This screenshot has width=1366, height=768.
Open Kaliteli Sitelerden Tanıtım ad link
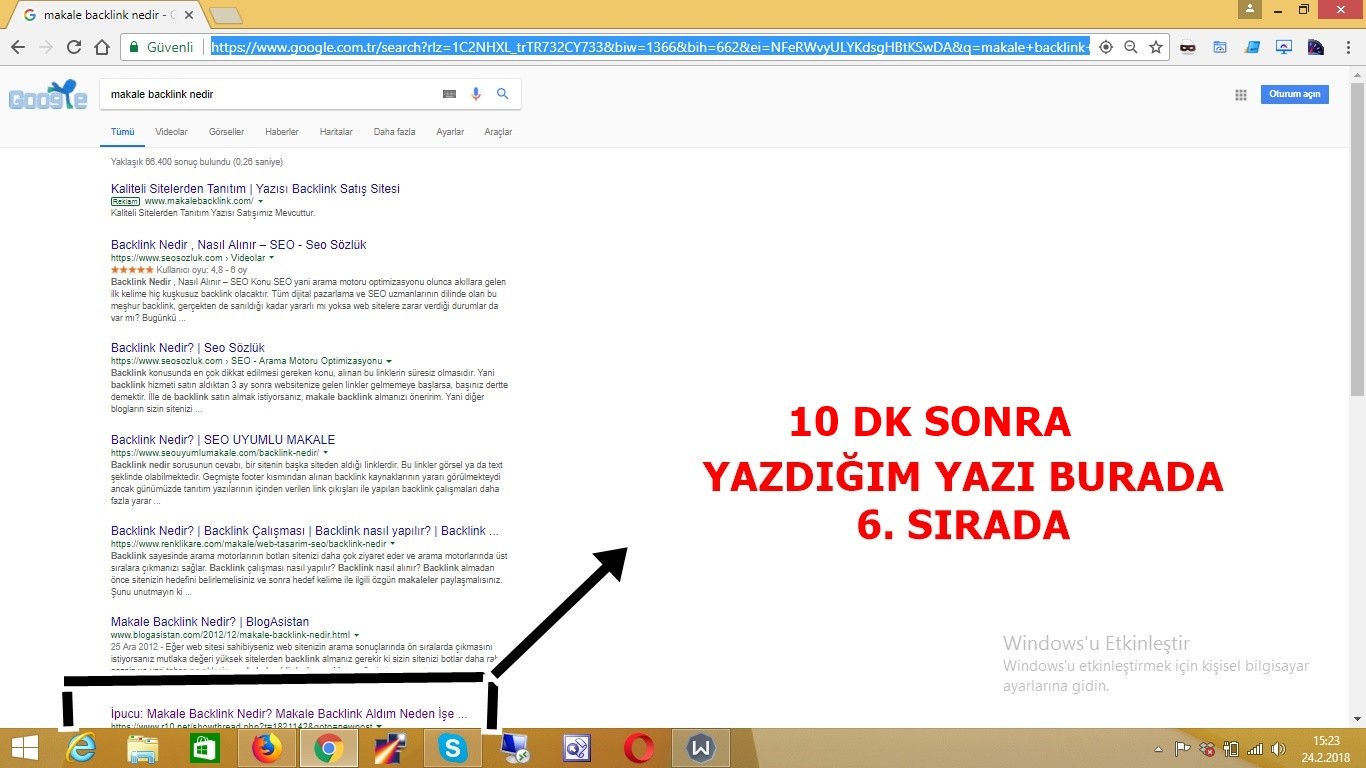255,189
